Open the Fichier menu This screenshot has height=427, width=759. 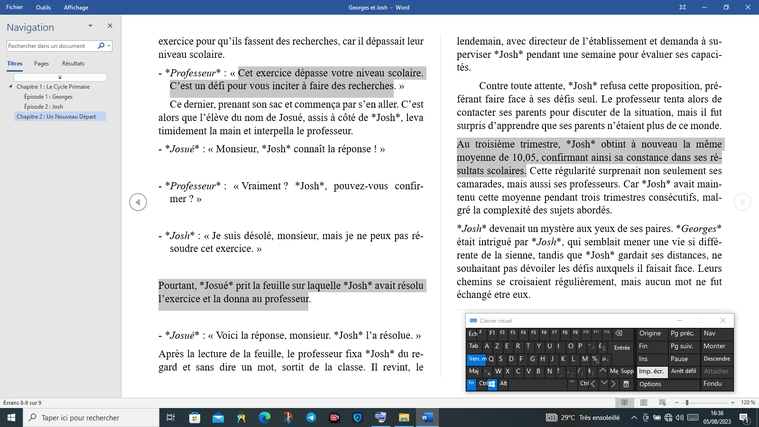point(15,7)
